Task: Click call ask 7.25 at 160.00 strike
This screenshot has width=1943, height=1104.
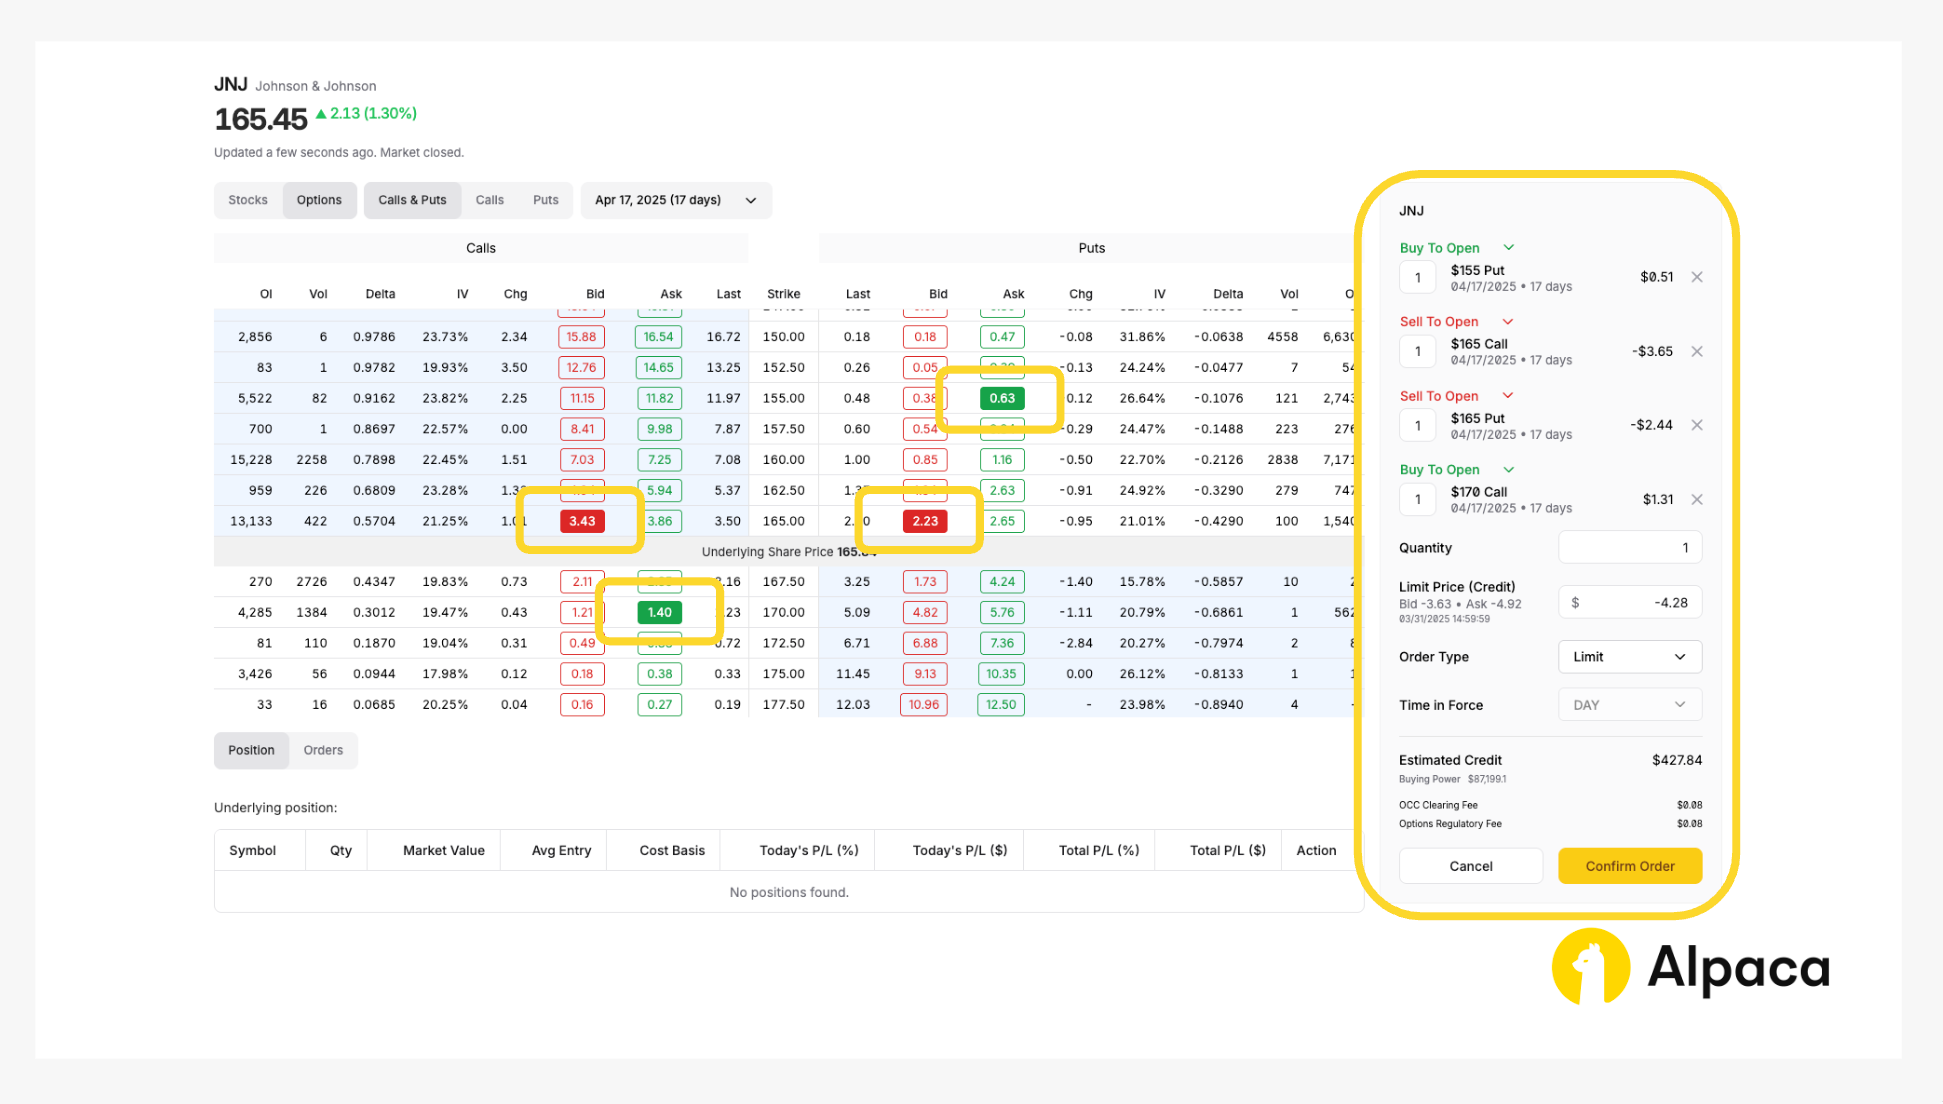Action: [659, 460]
